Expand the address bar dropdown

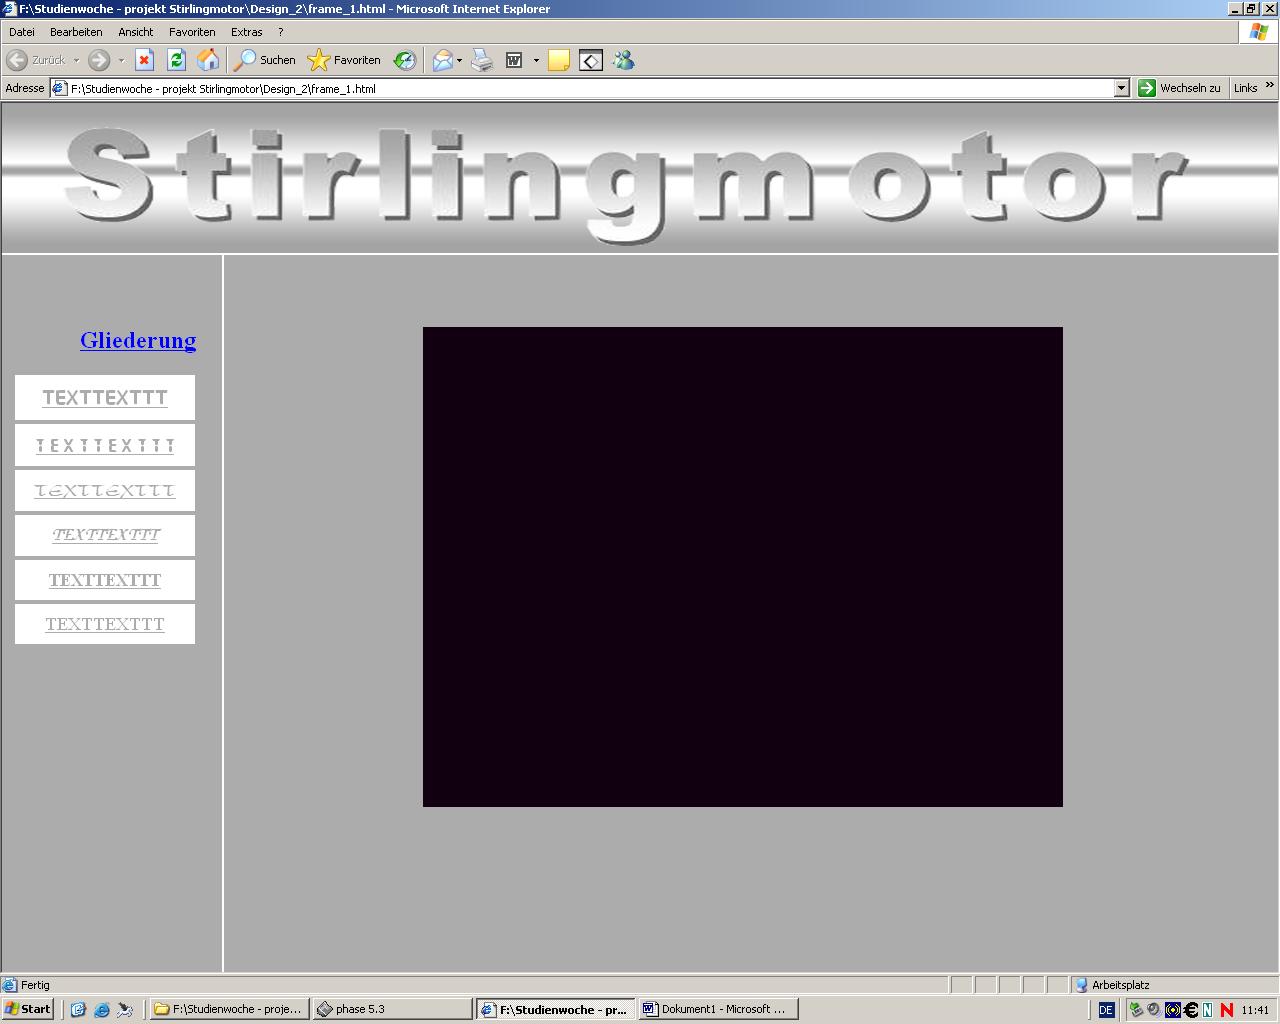1121,88
